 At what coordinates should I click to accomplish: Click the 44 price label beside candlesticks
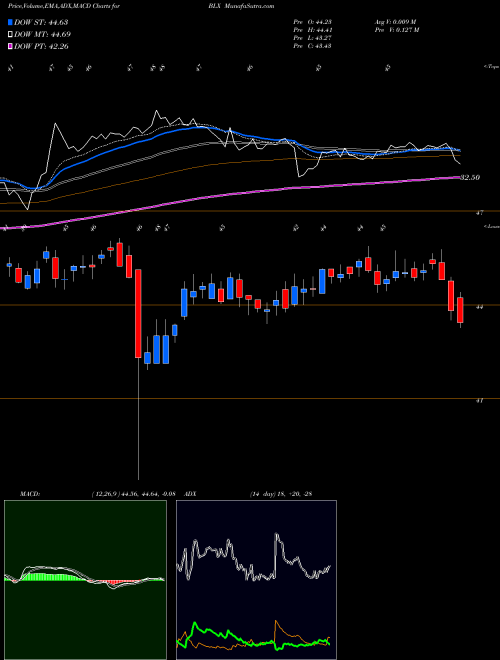(479, 307)
